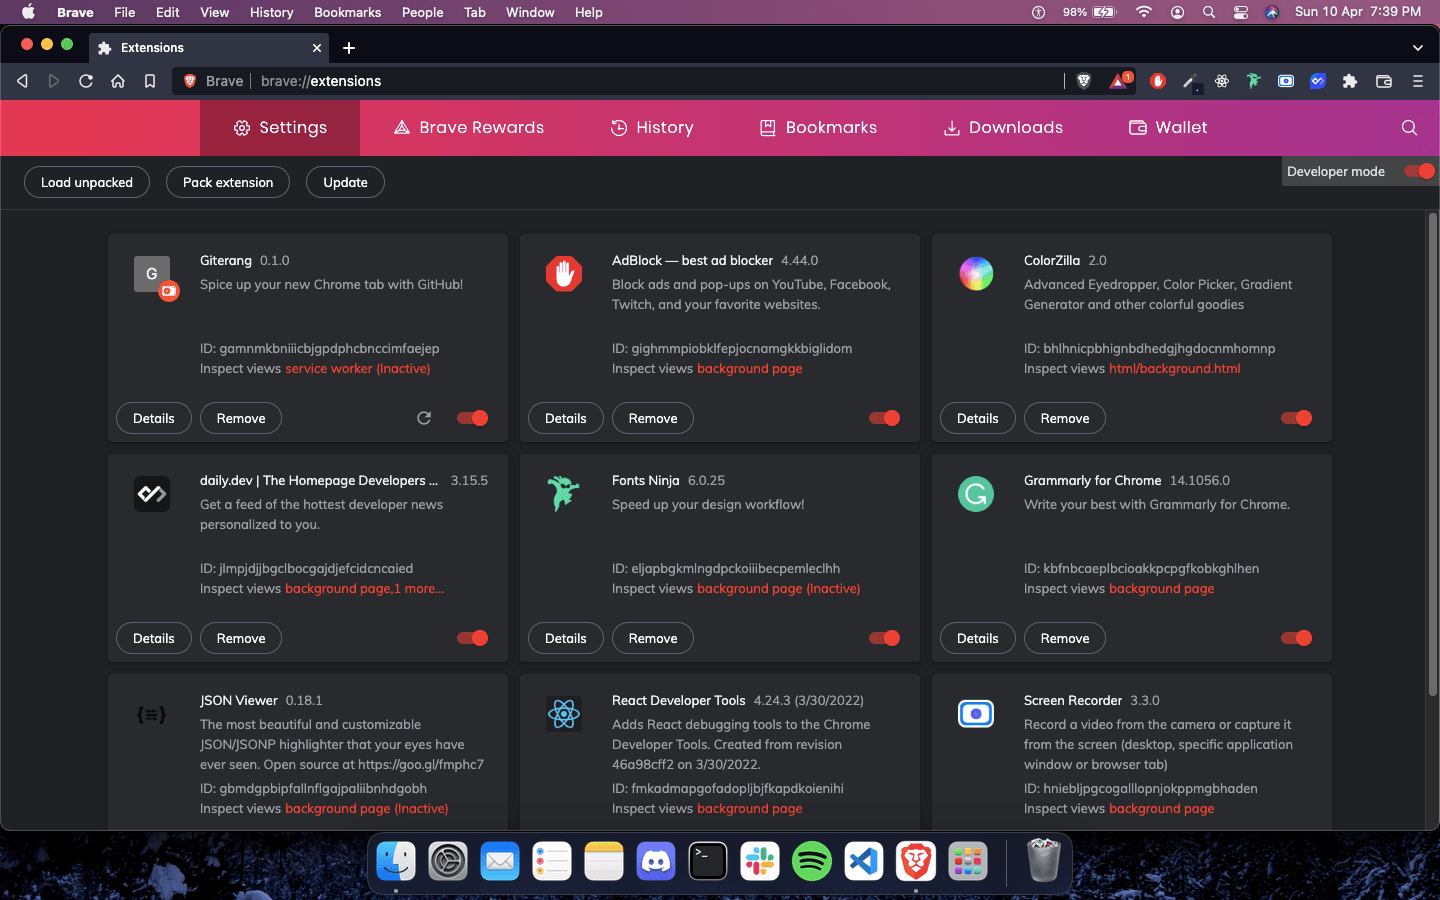Reload the Giterang extension
This screenshot has width=1440, height=900.
pos(424,418)
